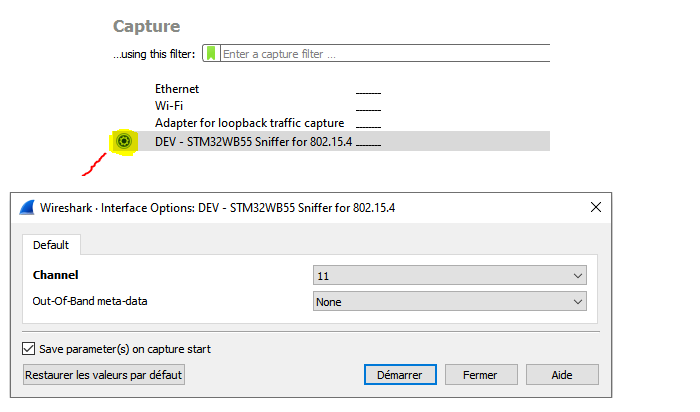Expand the Out-Of-Band meta-data dropdown arrow
This screenshot has width=700, height=412.
[578, 302]
